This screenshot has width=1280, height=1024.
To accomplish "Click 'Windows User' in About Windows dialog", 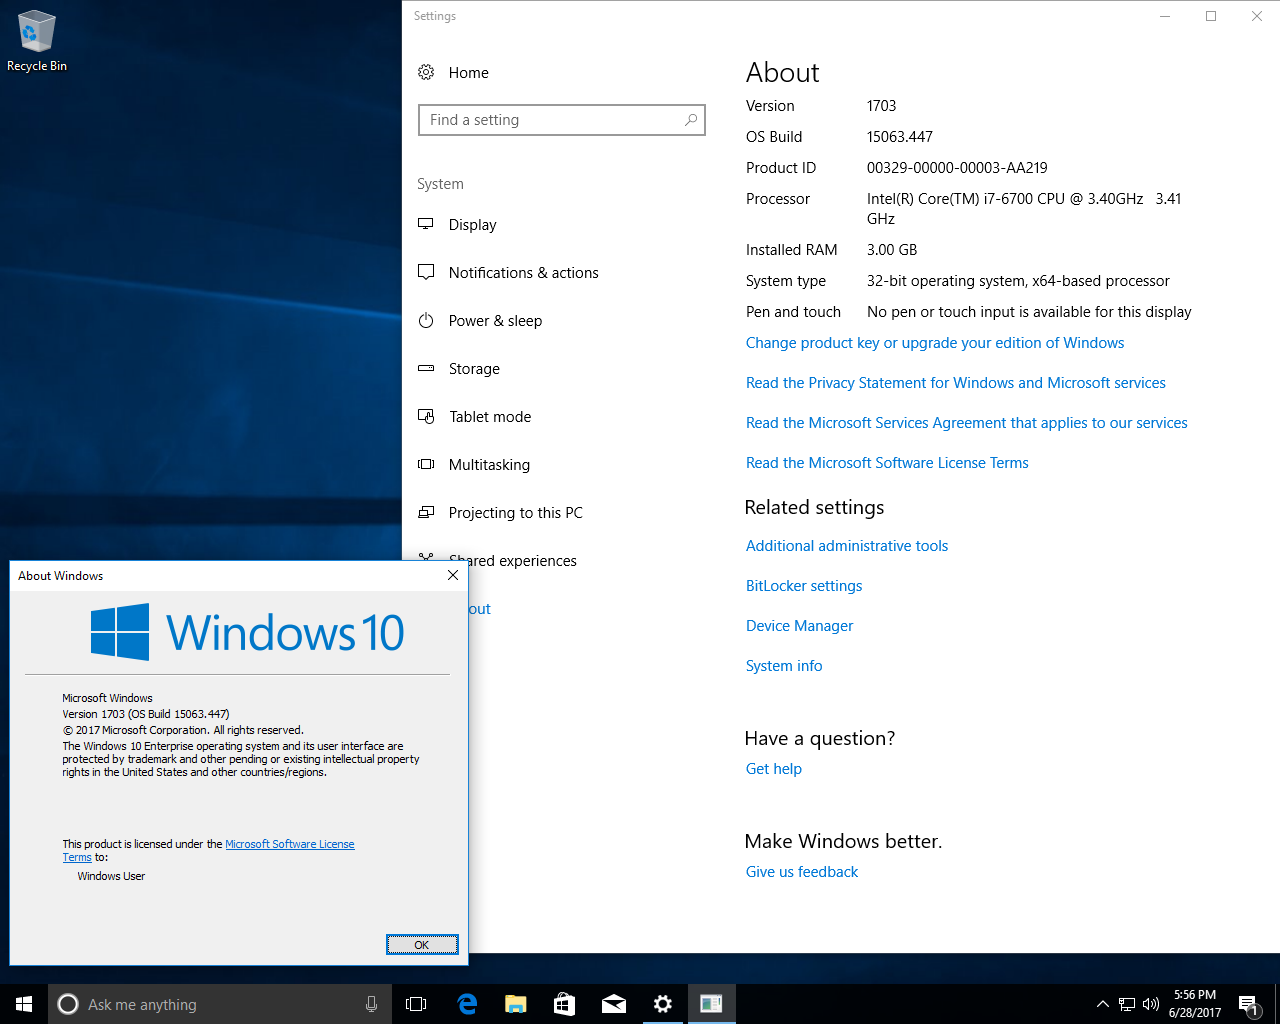I will (x=111, y=876).
